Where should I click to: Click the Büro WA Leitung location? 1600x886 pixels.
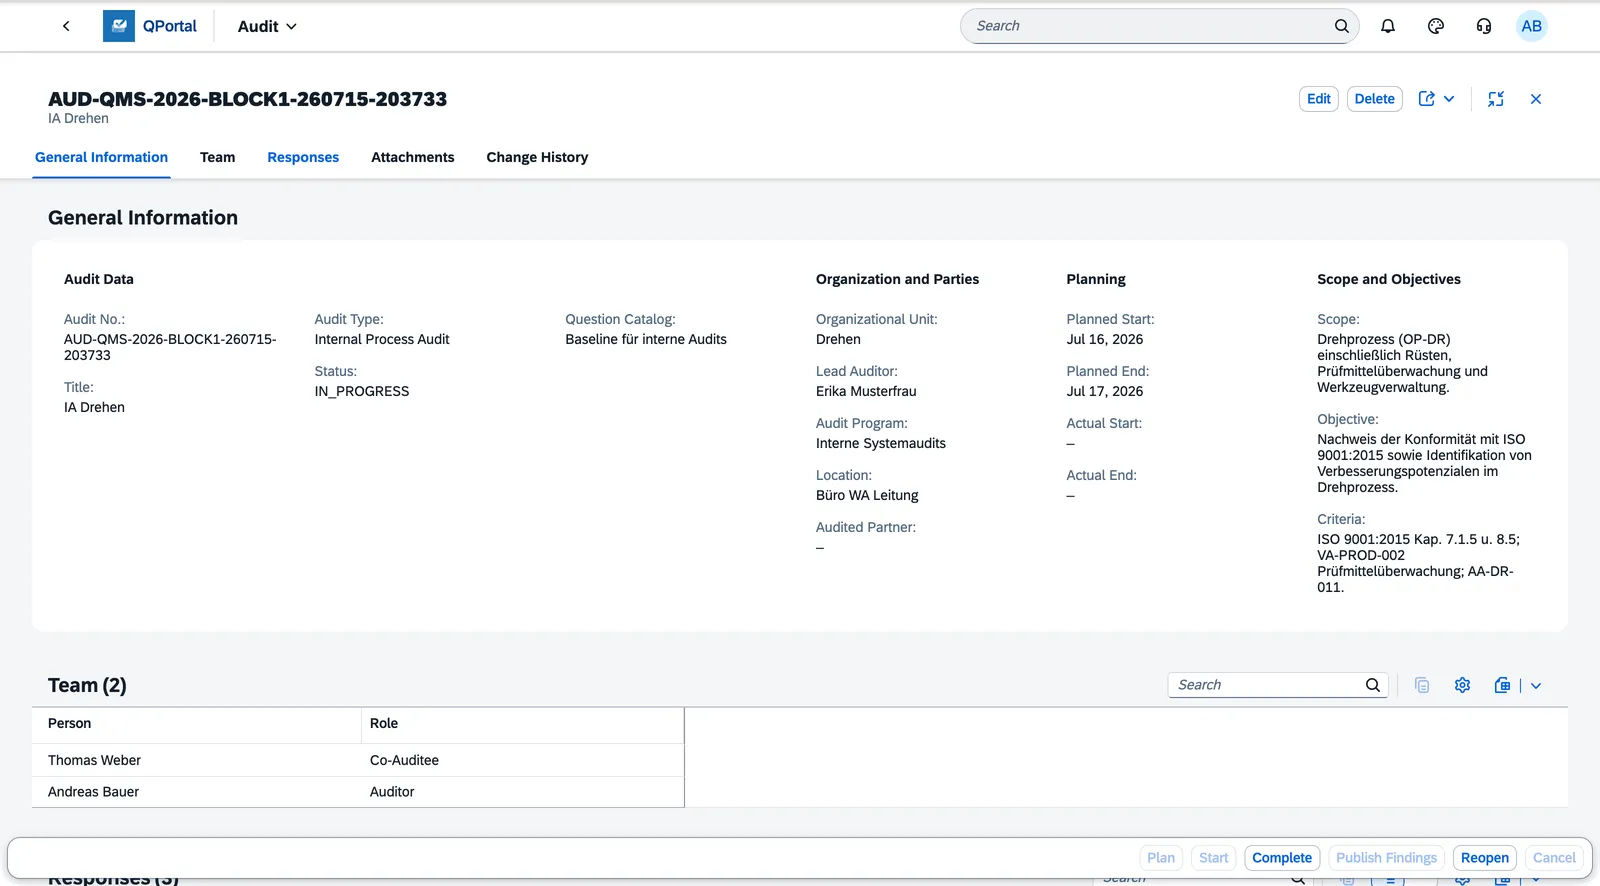point(867,495)
